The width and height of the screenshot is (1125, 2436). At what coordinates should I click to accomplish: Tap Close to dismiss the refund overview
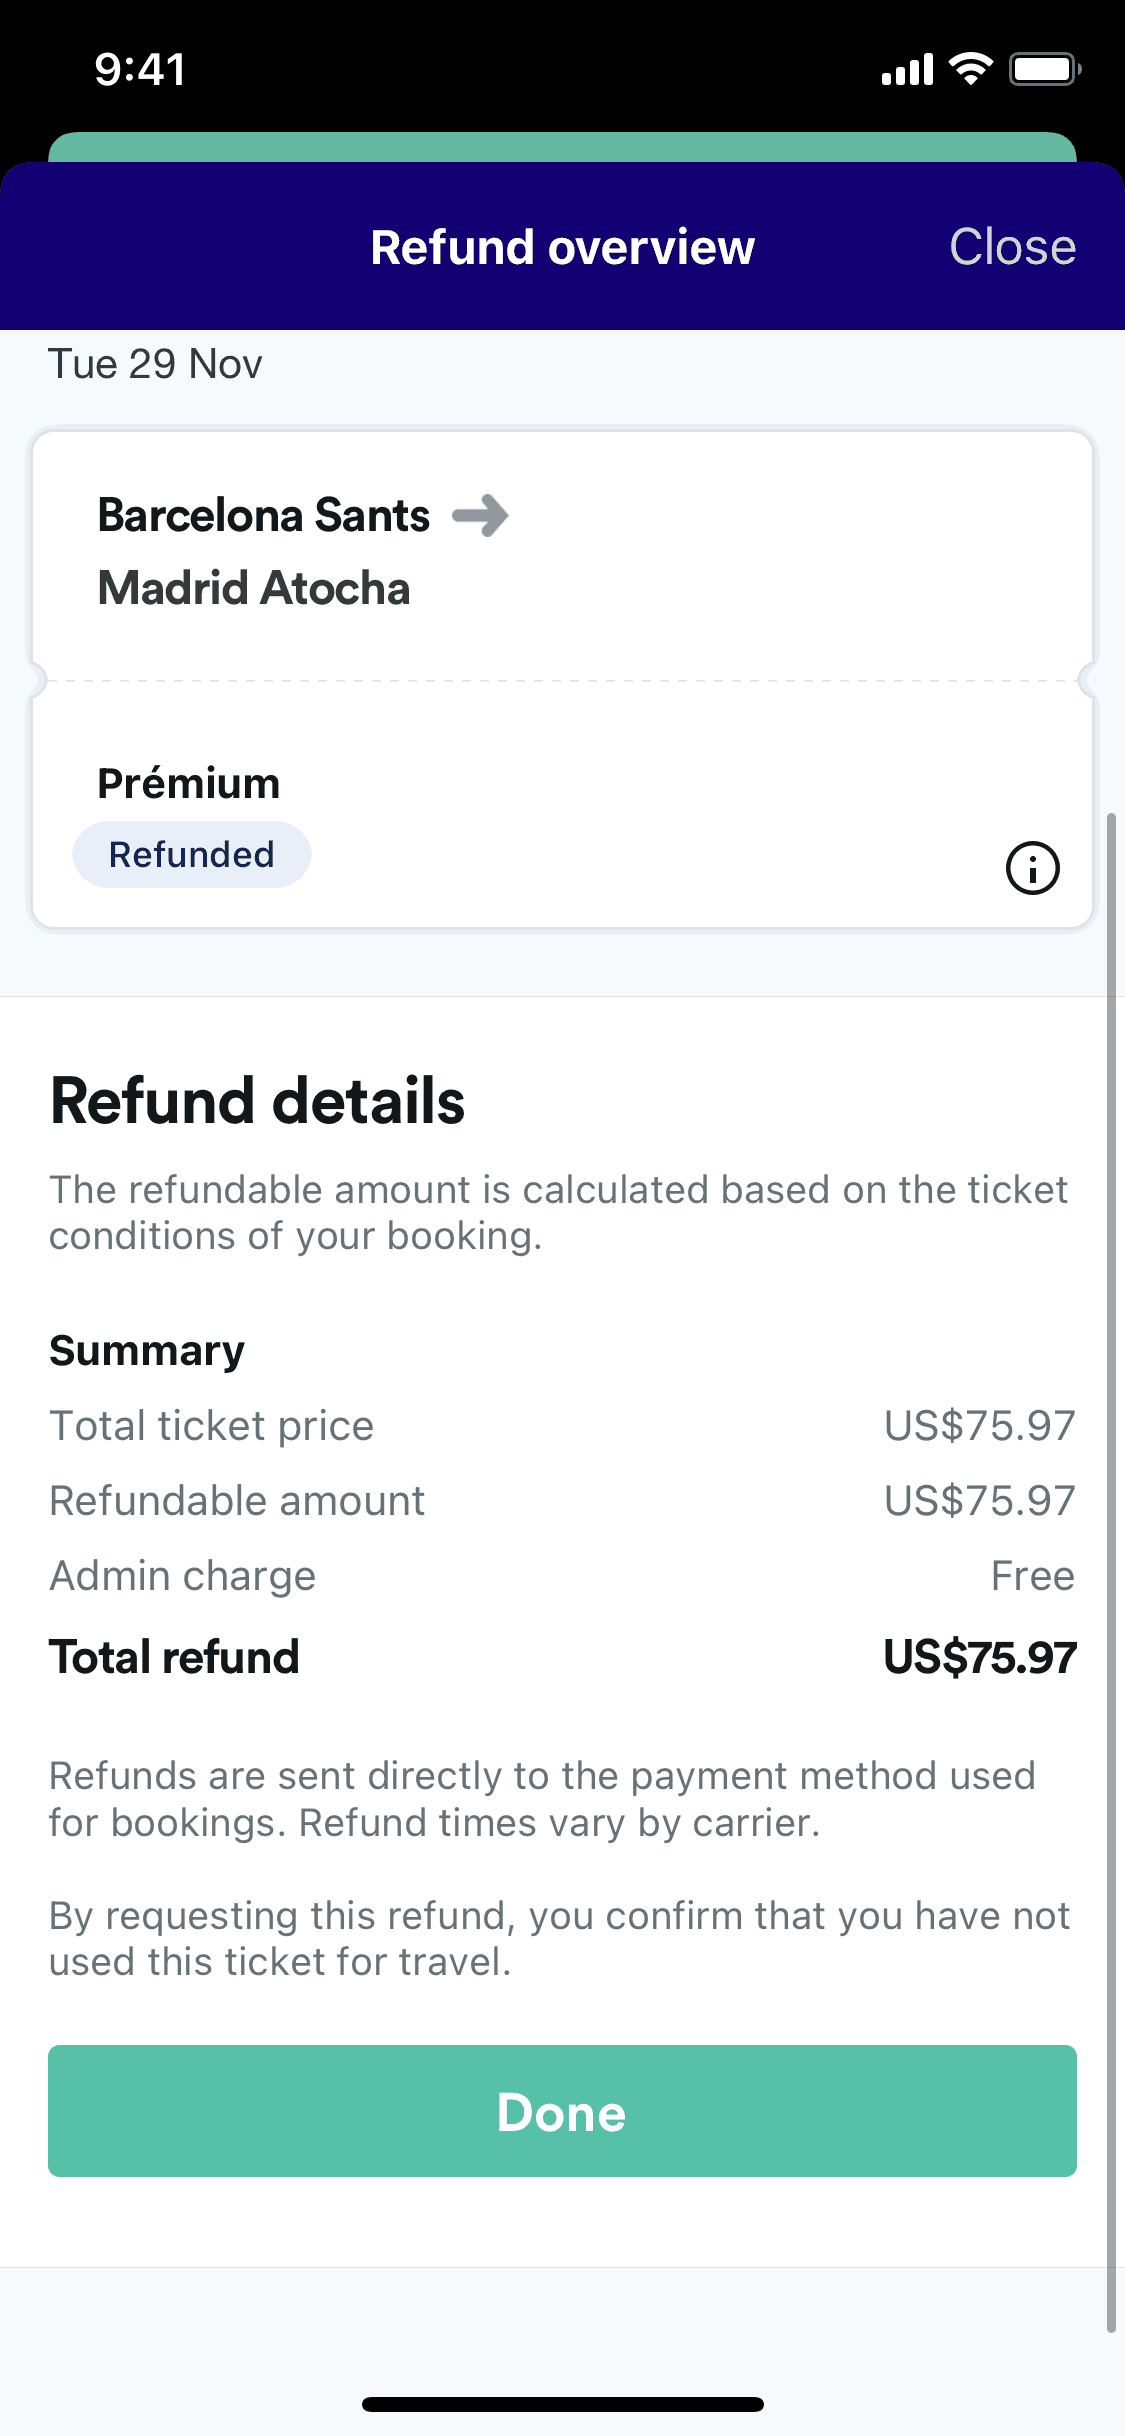pyautogui.click(x=1013, y=246)
